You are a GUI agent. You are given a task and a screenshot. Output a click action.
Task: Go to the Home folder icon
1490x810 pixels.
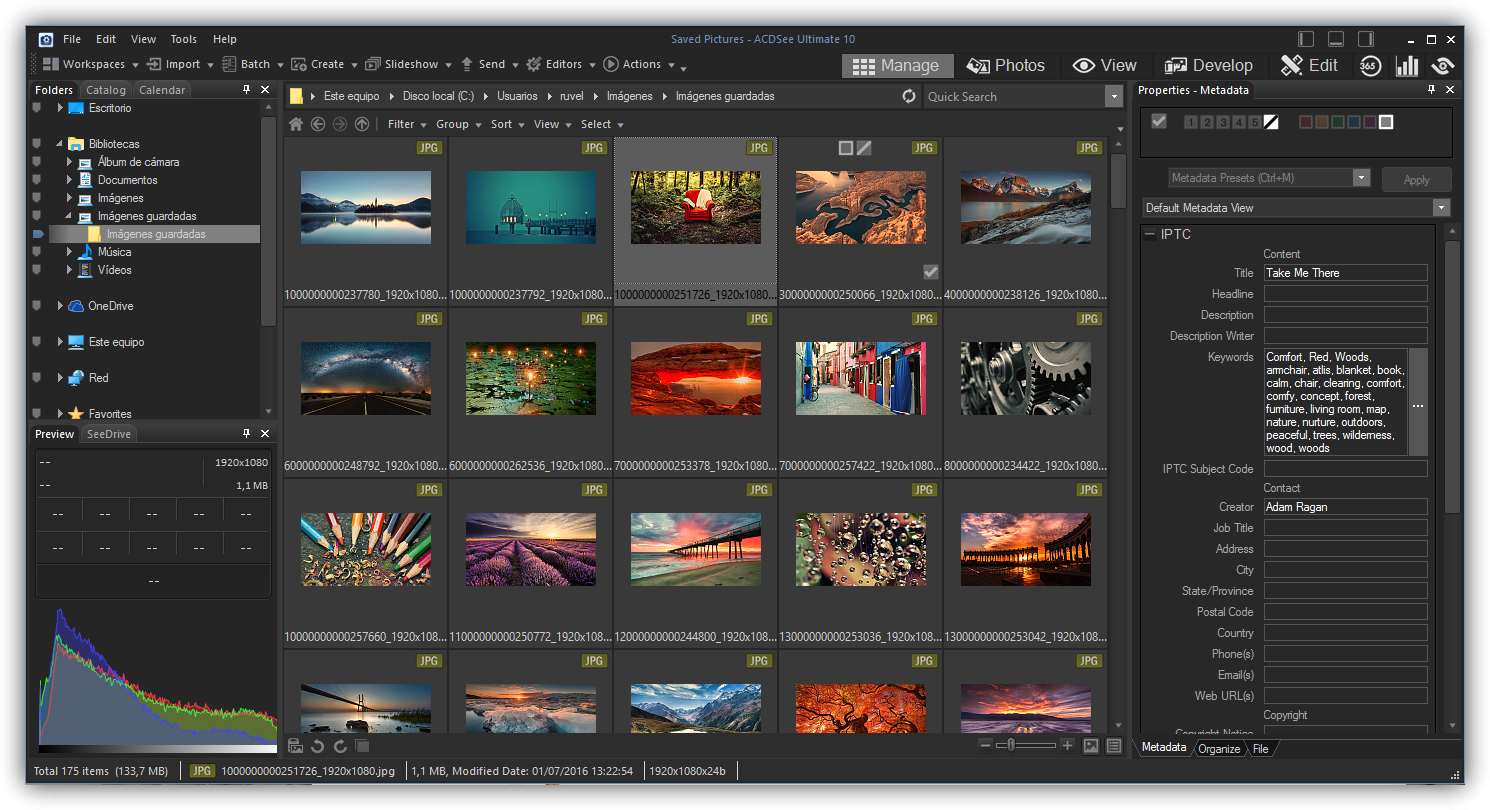(296, 125)
